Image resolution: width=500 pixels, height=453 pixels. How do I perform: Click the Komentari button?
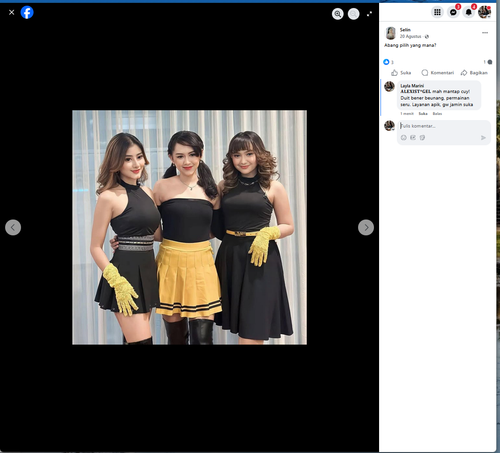(438, 73)
